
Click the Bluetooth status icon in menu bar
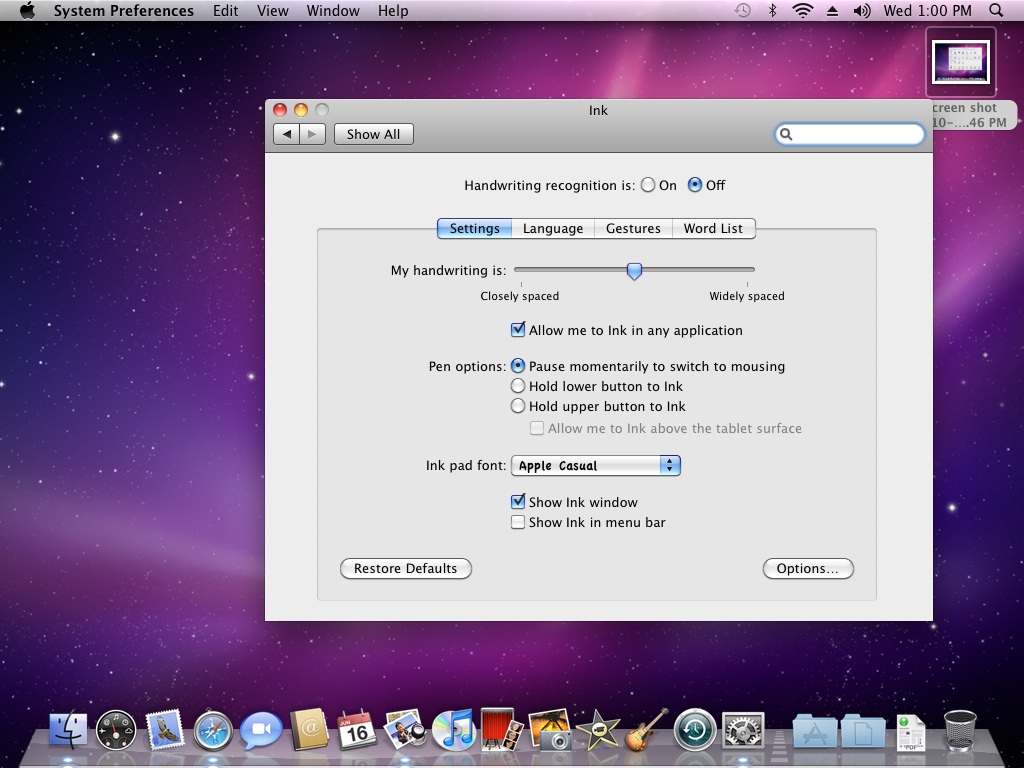772,10
